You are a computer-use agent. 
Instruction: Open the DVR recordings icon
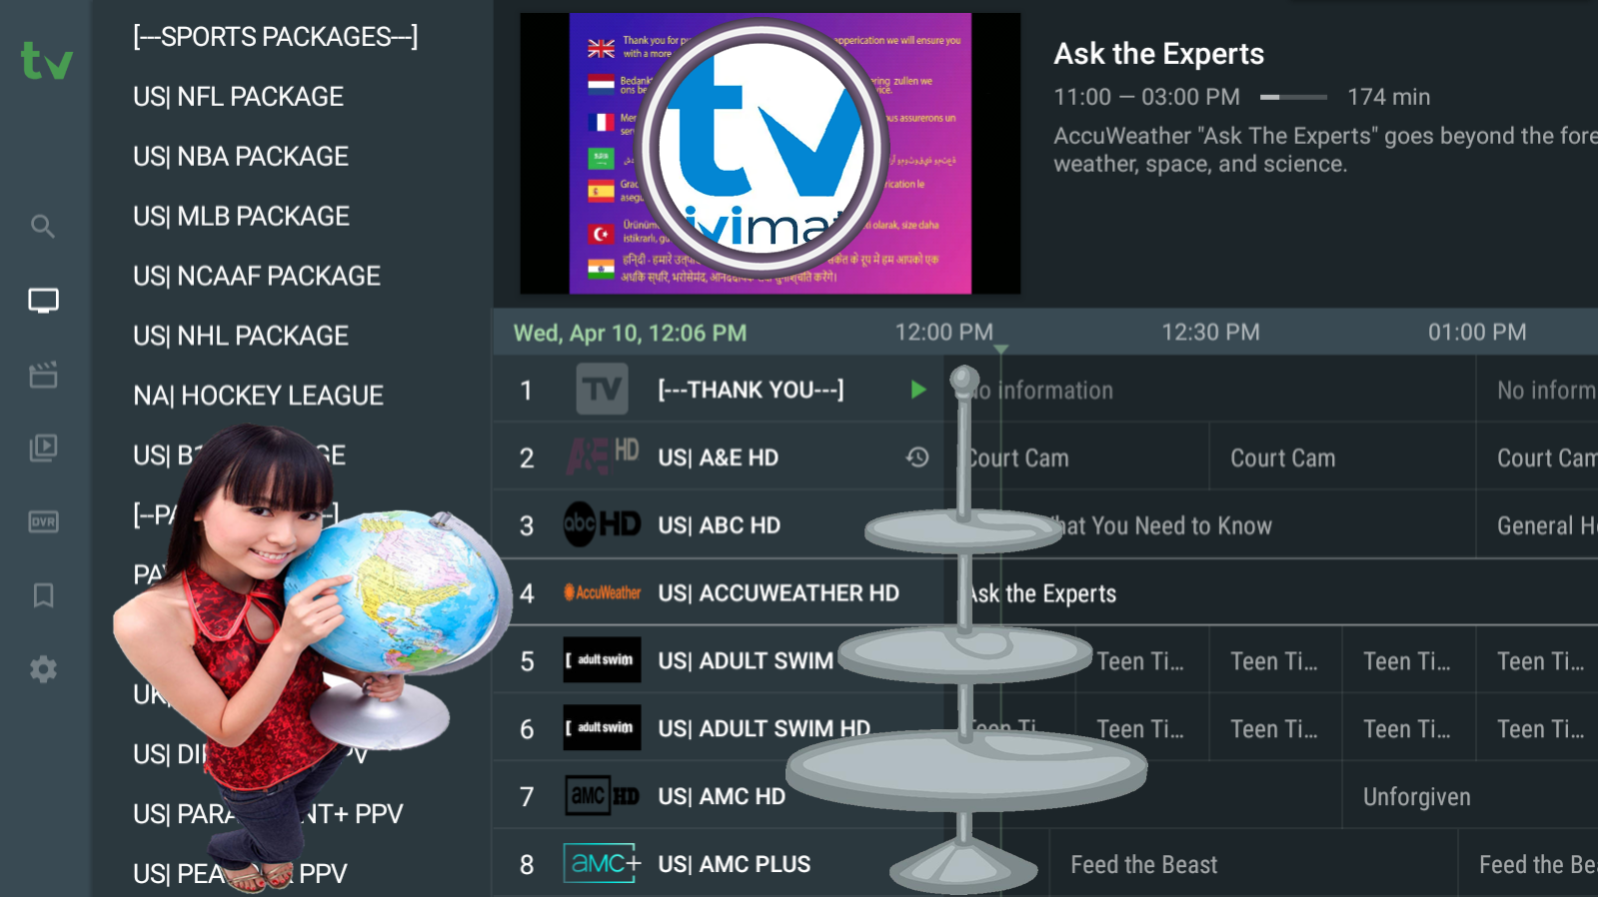point(43,522)
